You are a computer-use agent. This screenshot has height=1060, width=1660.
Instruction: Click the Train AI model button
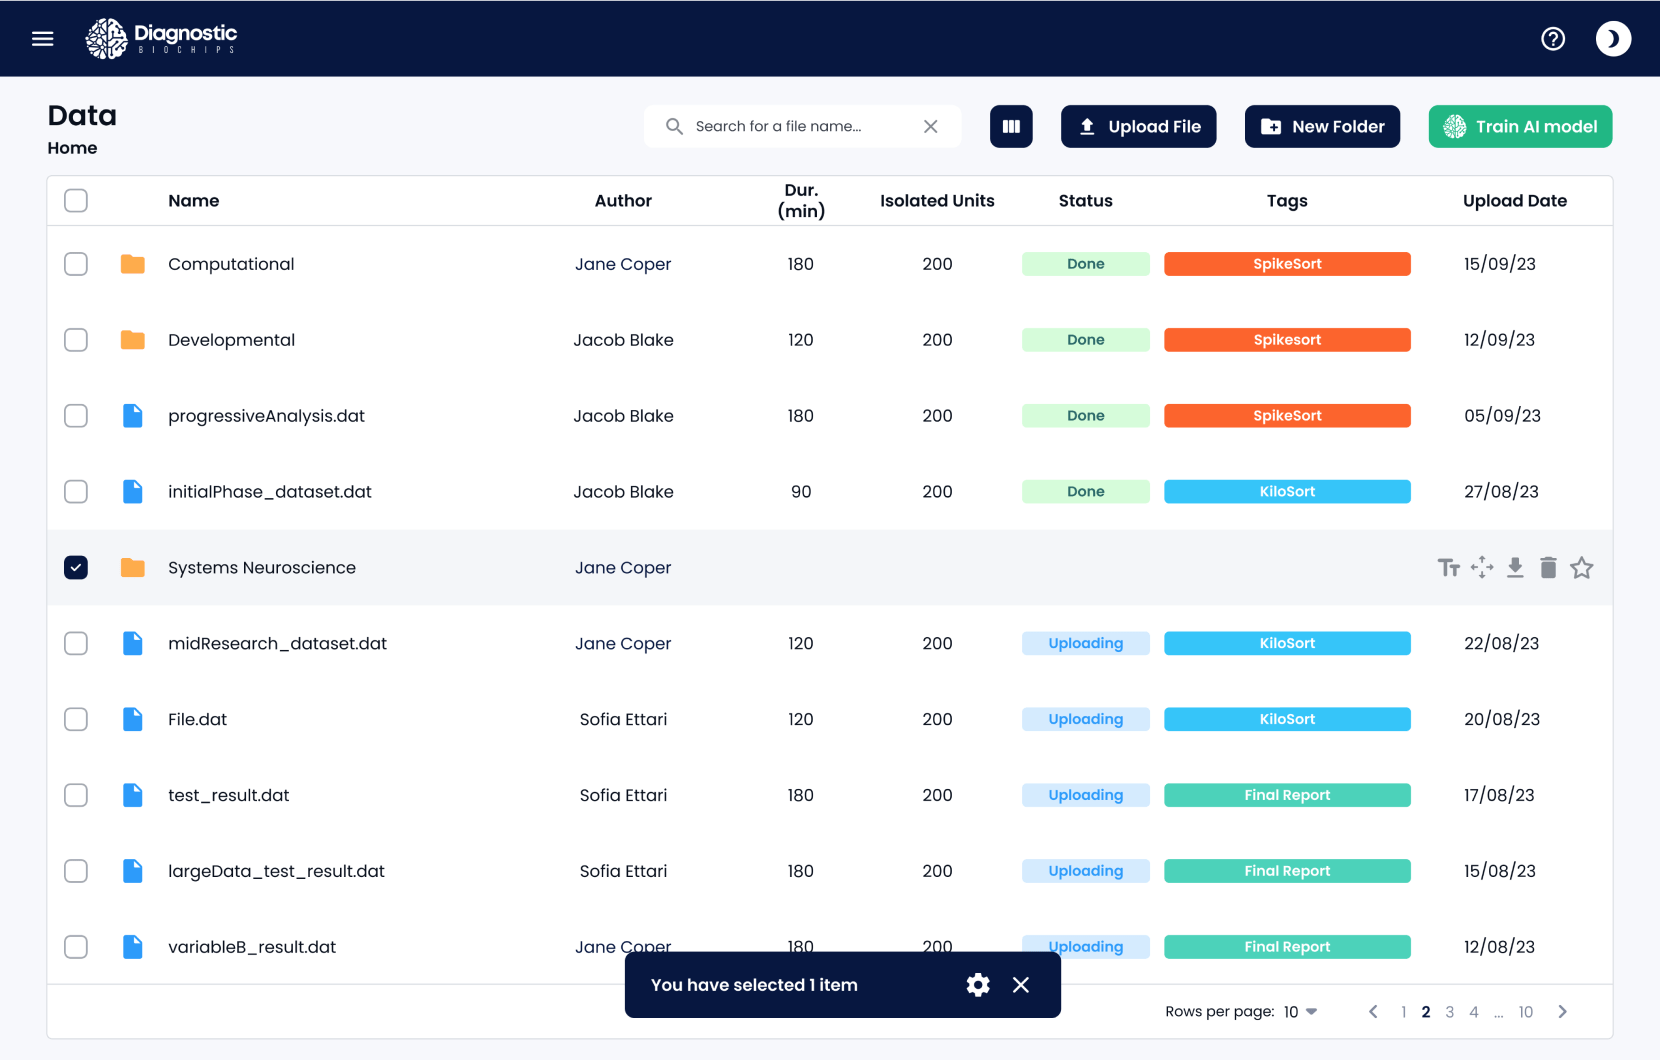point(1519,127)
